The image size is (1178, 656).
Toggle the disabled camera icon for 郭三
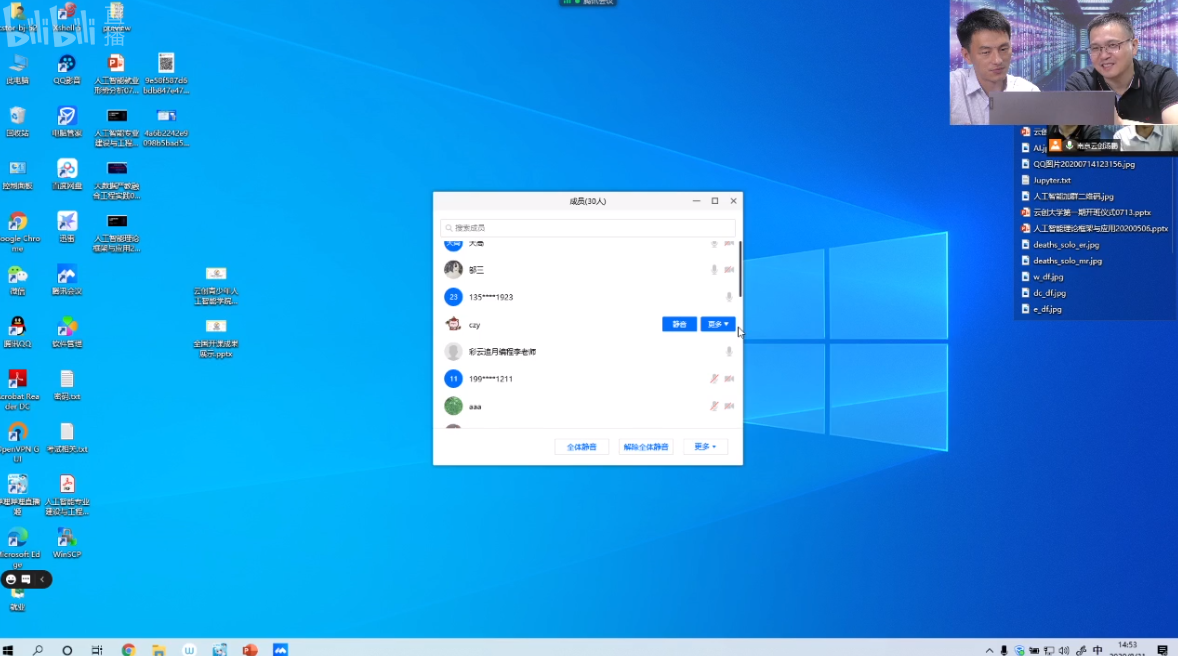click(x=729, y=270)
